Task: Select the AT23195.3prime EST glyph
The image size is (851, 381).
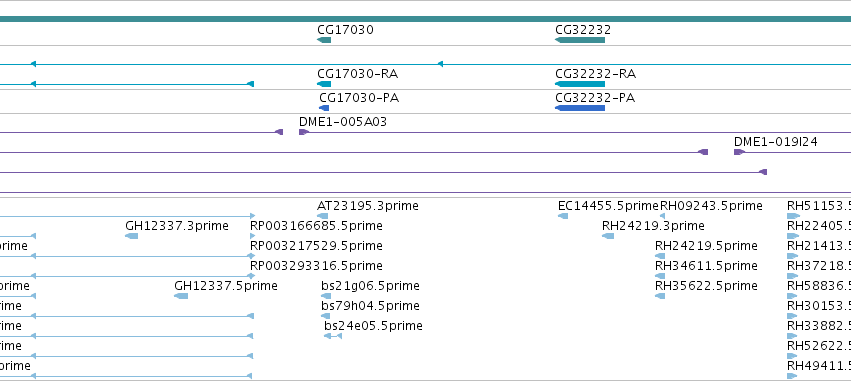Action: point(322,216)
